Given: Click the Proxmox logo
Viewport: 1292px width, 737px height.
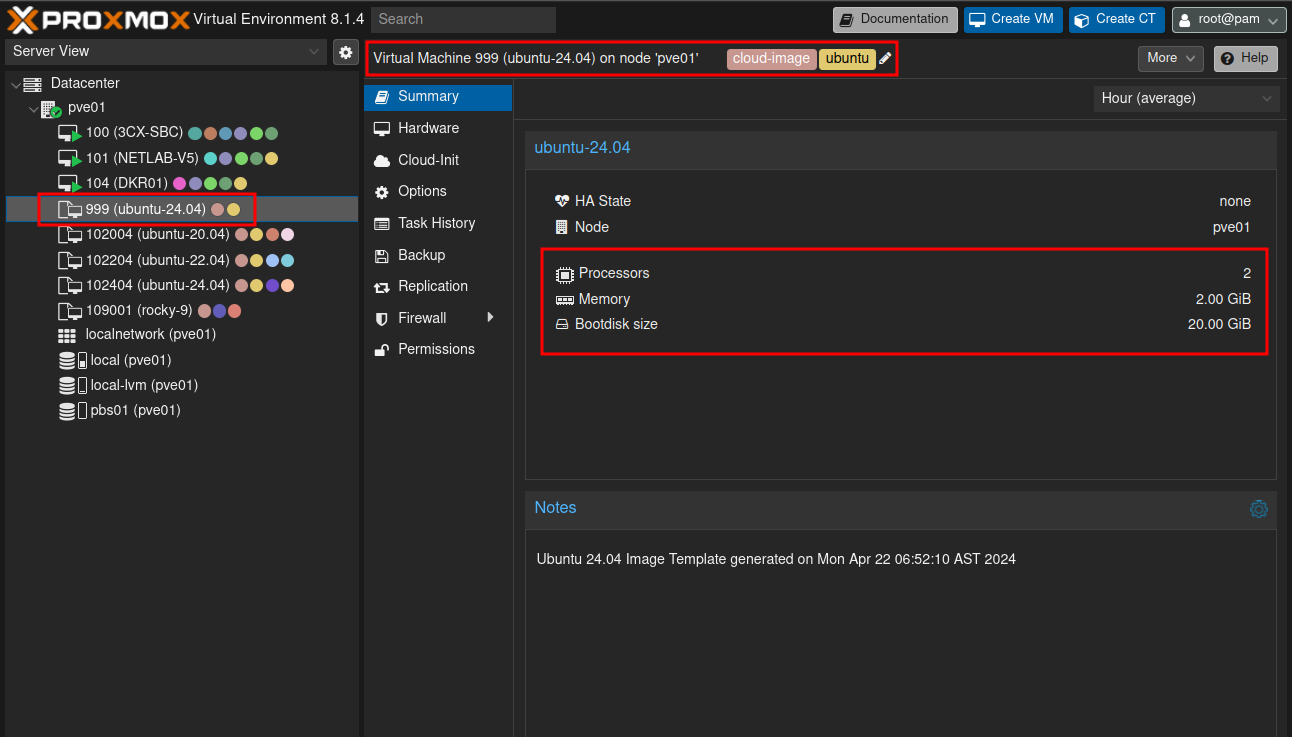Looking at the screenshot, I should (x=97, y=19).
